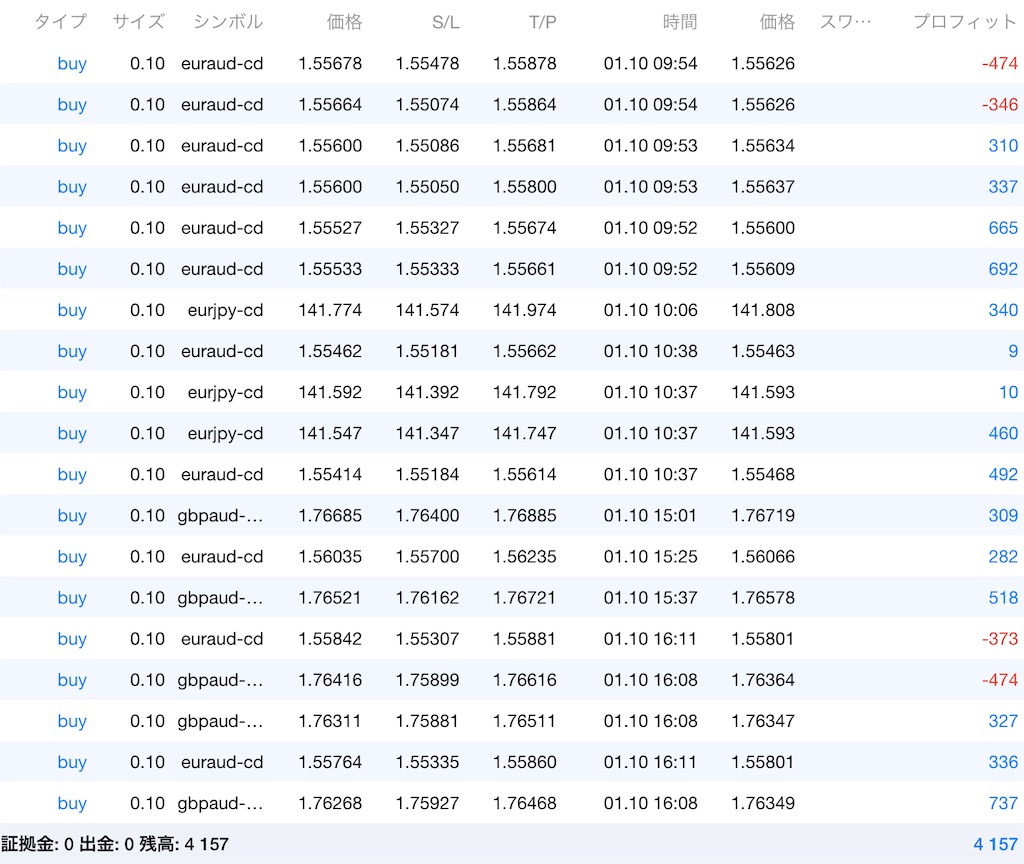This screenshot has height=864, width=1024.
Task: Click profit value 492
Action: 1002,475
